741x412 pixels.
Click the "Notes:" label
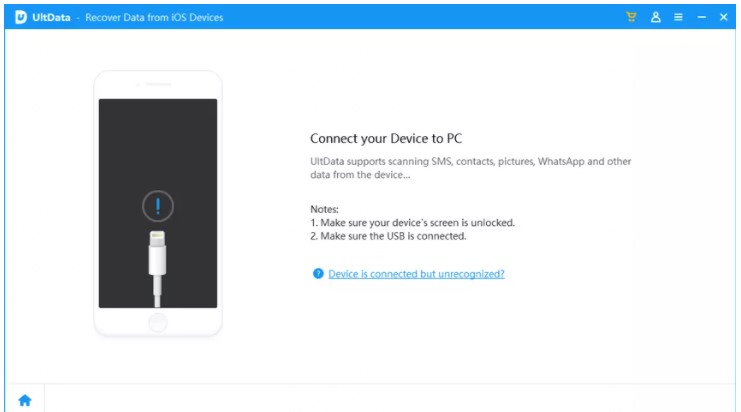pos(327,208)
